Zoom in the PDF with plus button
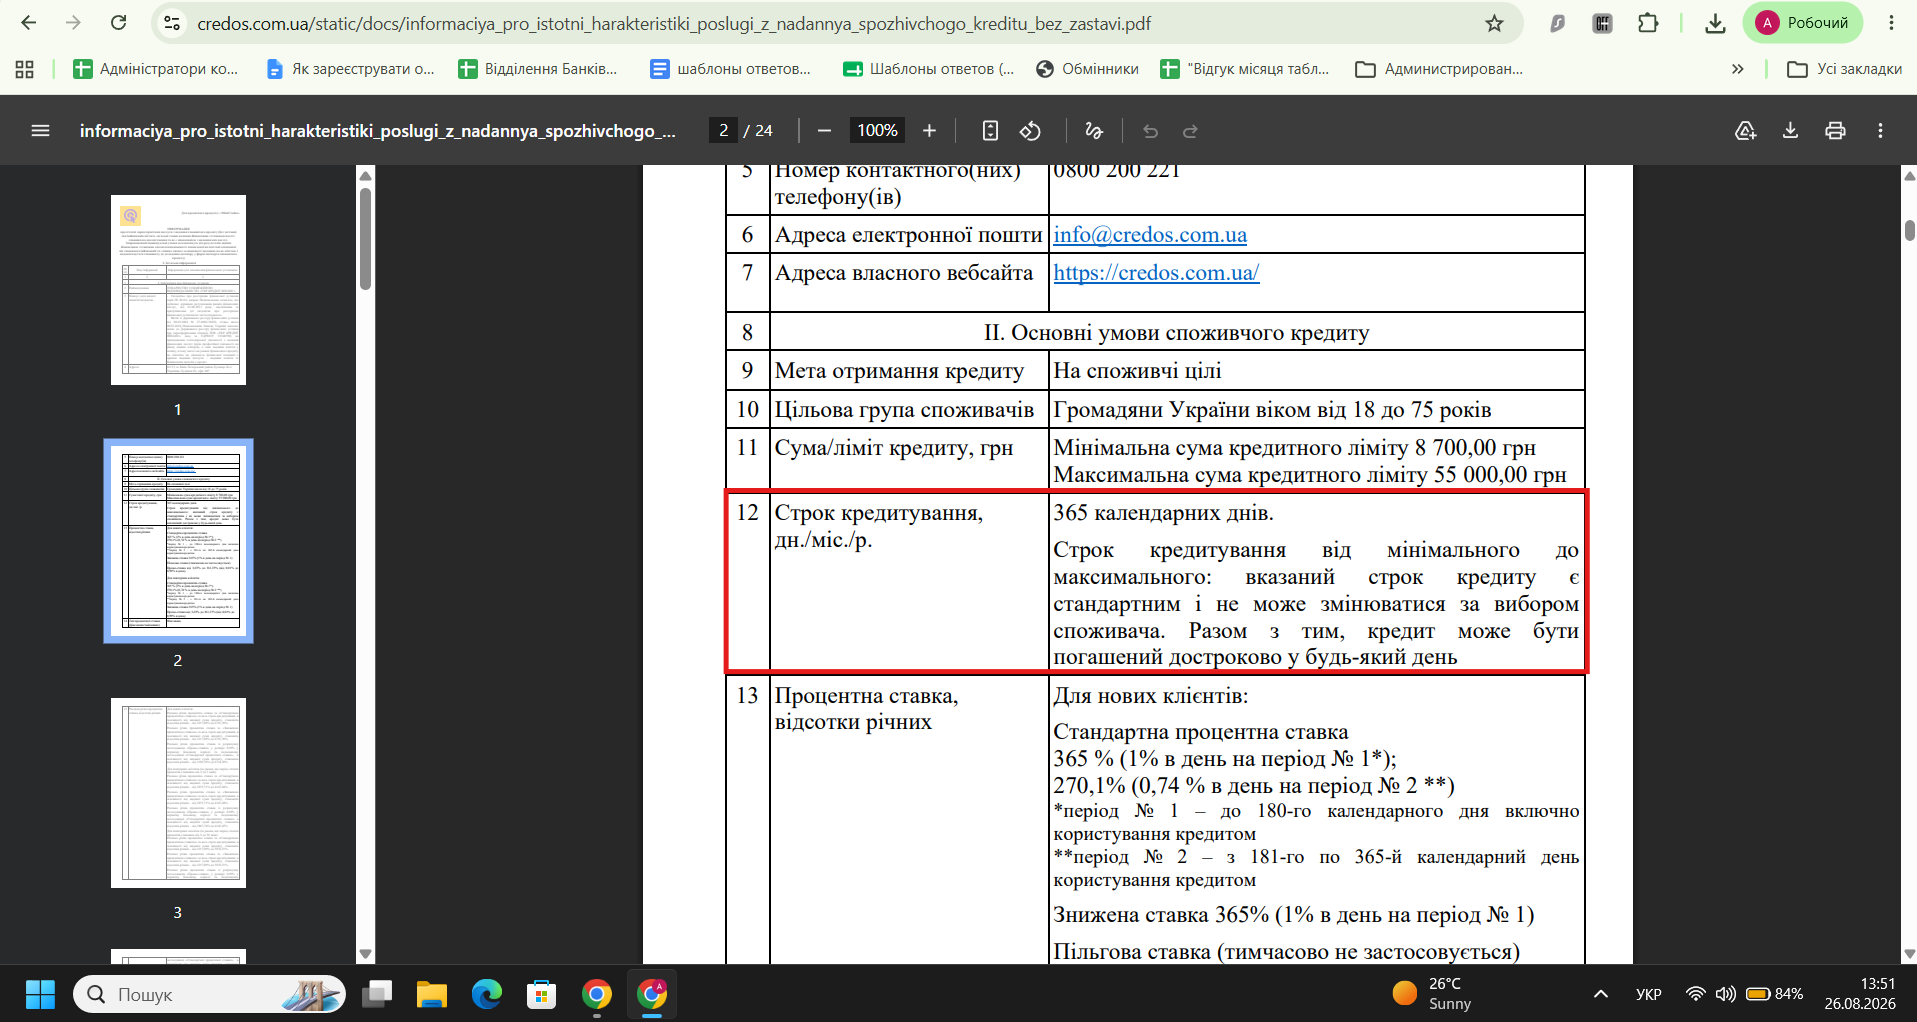The image size is (1917, 1022). (x=929, y=130)
